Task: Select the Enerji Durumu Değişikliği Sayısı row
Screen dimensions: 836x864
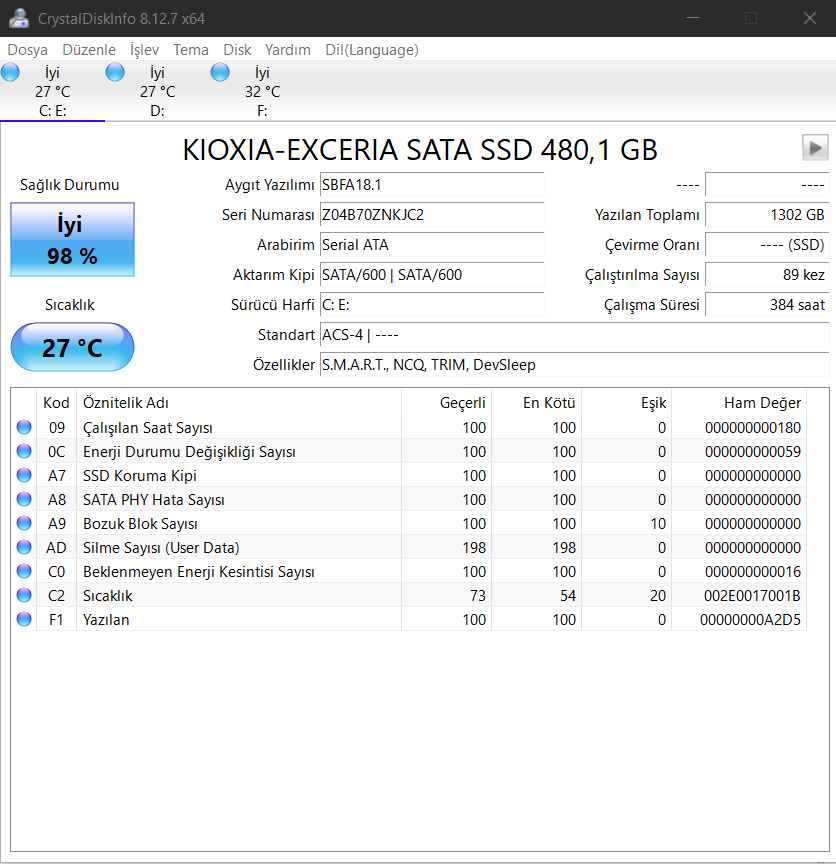Action: pos(409,451)
